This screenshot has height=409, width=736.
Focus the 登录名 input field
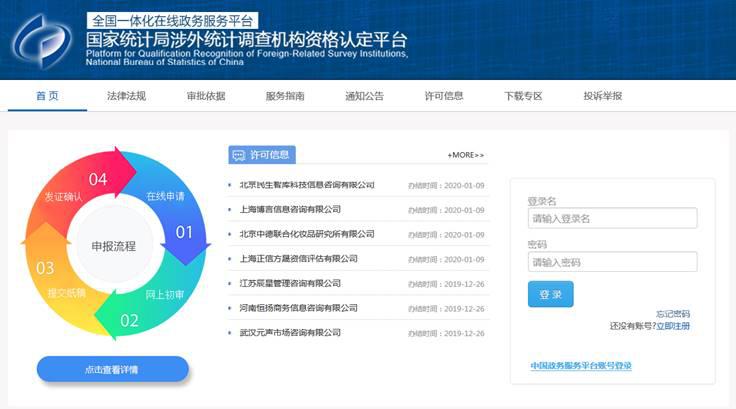coord(612,218)
